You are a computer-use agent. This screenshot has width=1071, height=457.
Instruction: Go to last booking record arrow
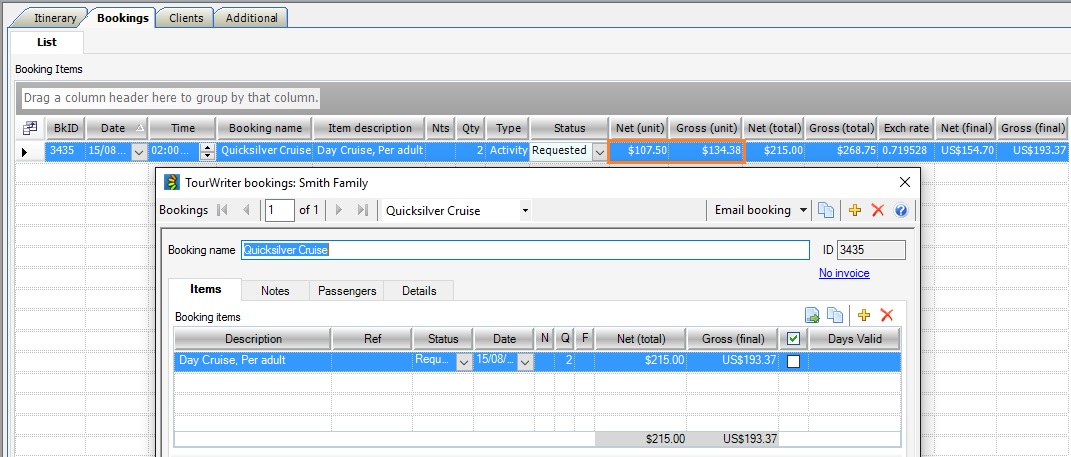pos(362,210)
